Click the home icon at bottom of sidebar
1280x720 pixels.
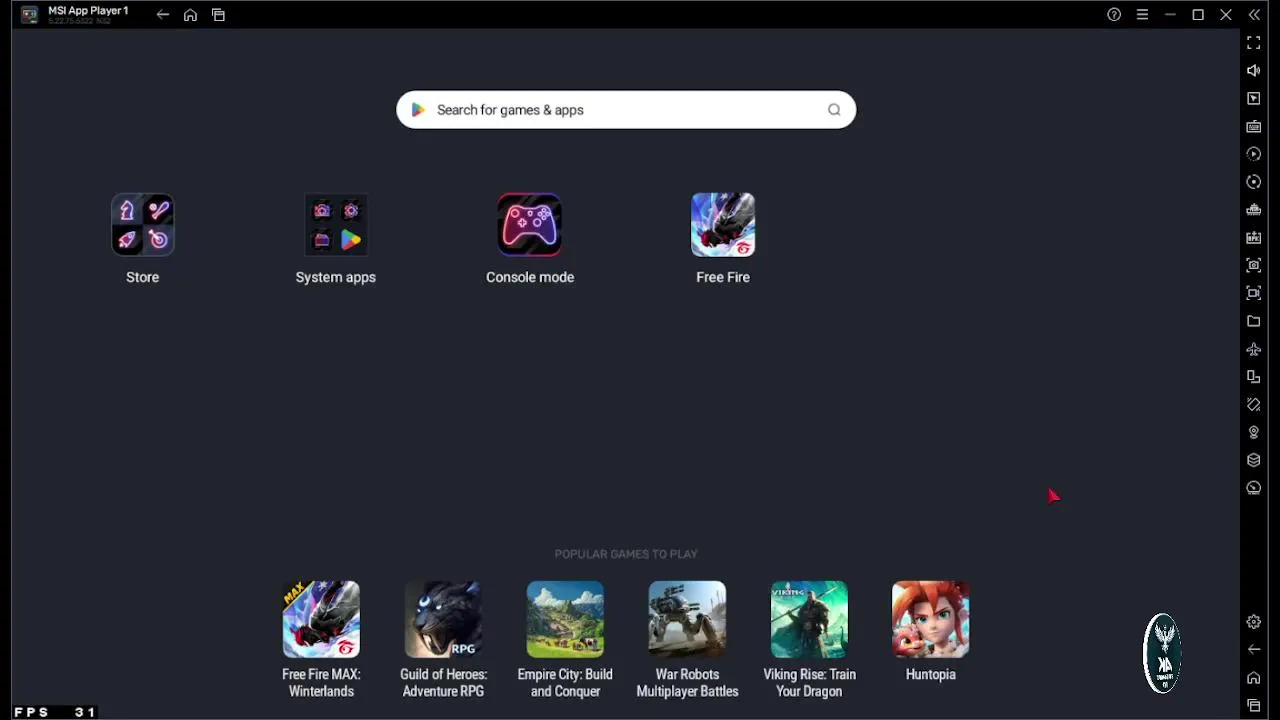(x=1254, y=678)
